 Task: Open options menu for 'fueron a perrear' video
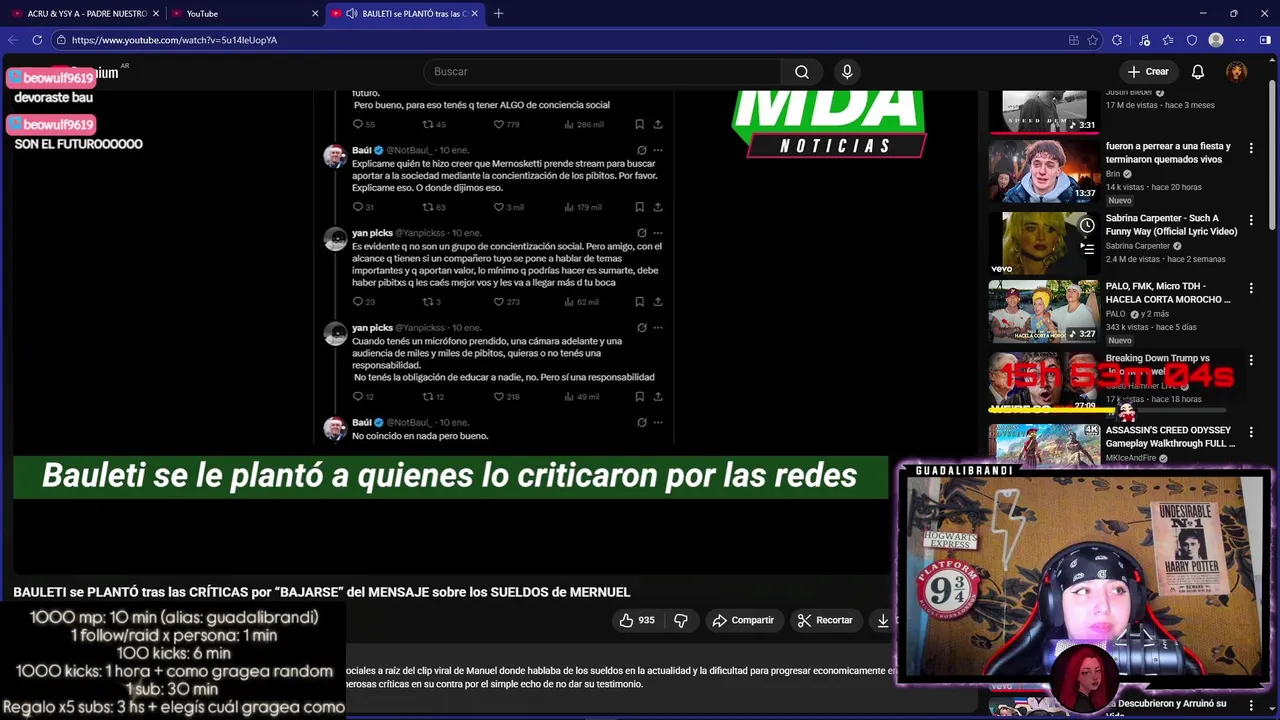tap(1251, 148)
